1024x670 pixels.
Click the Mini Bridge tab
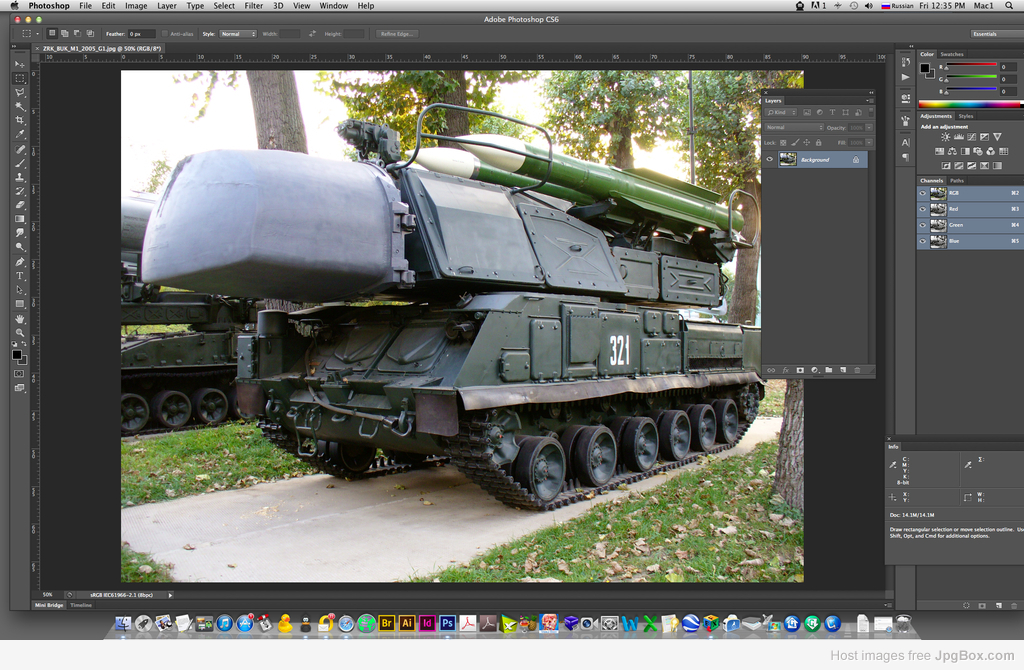tap(49, 605)
